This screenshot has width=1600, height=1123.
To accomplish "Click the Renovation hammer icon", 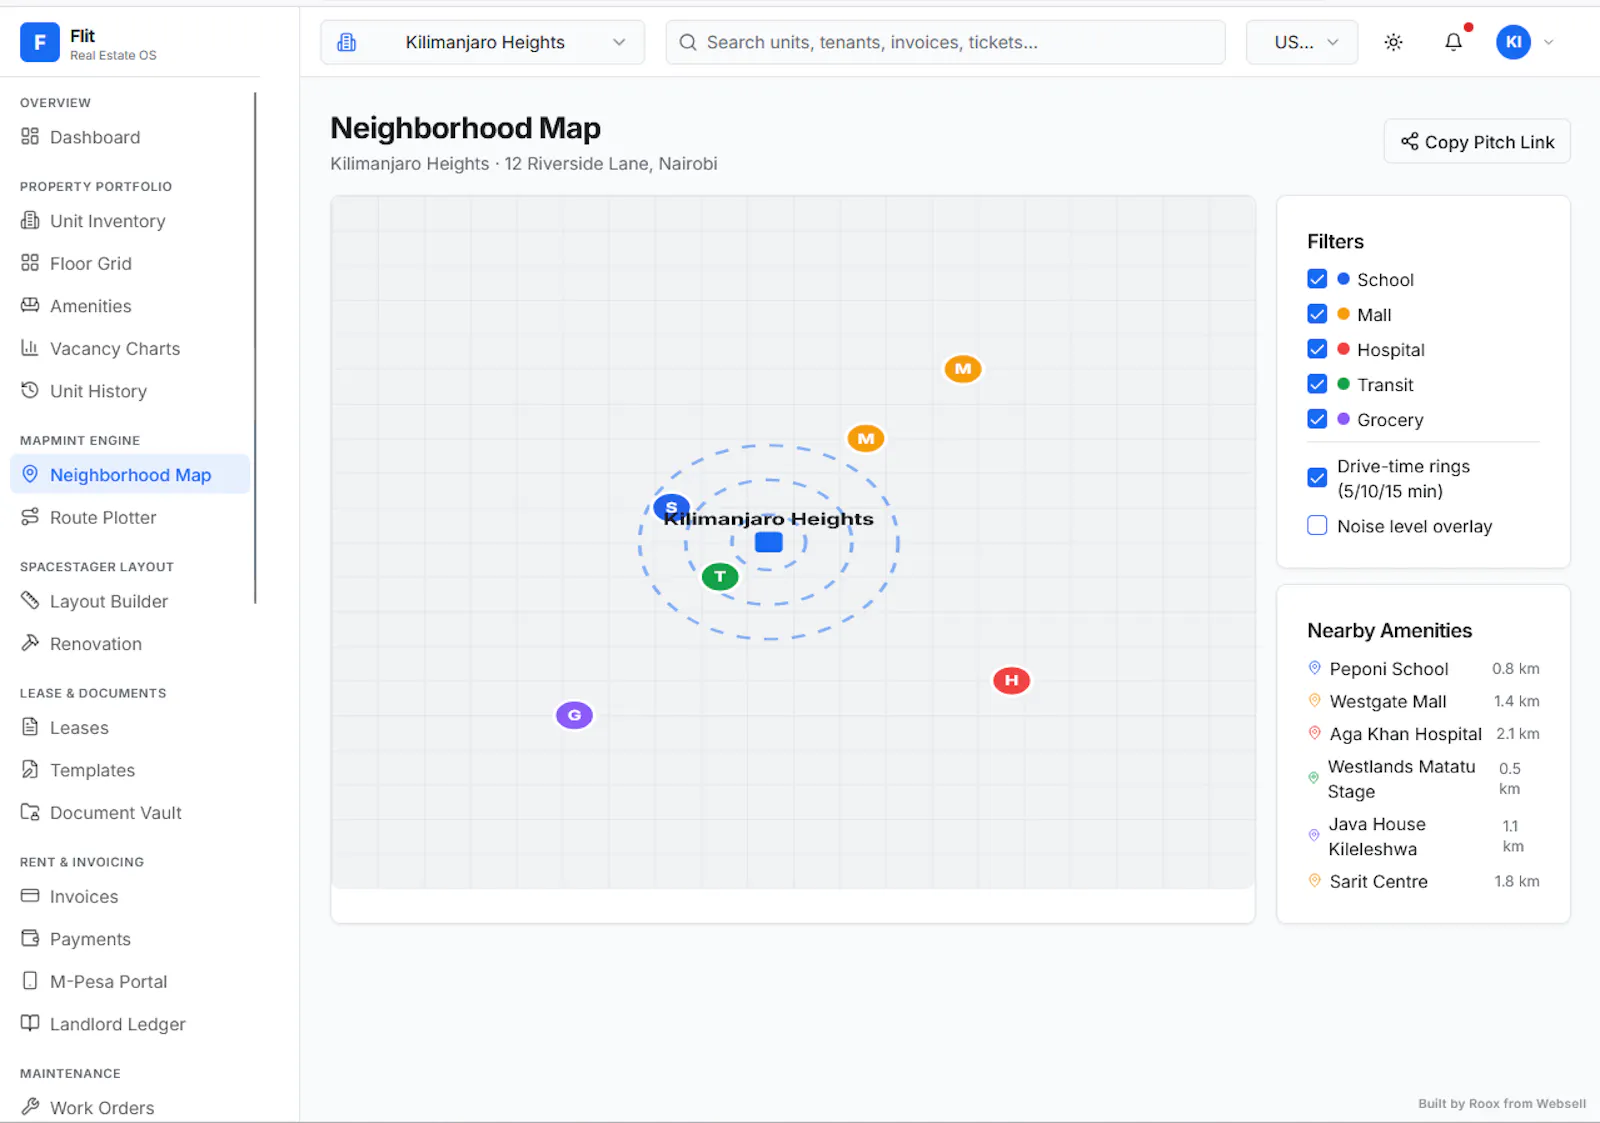I will [30, 643].
